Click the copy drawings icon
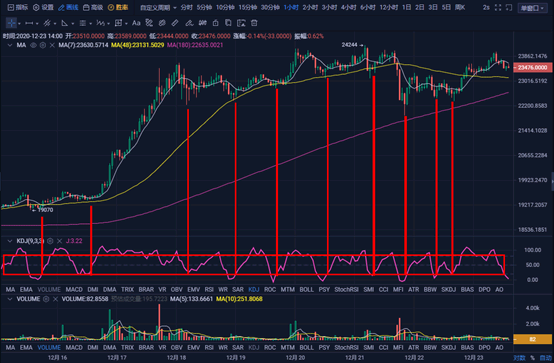This screenshot has width=554, height=363. (228, 23)
